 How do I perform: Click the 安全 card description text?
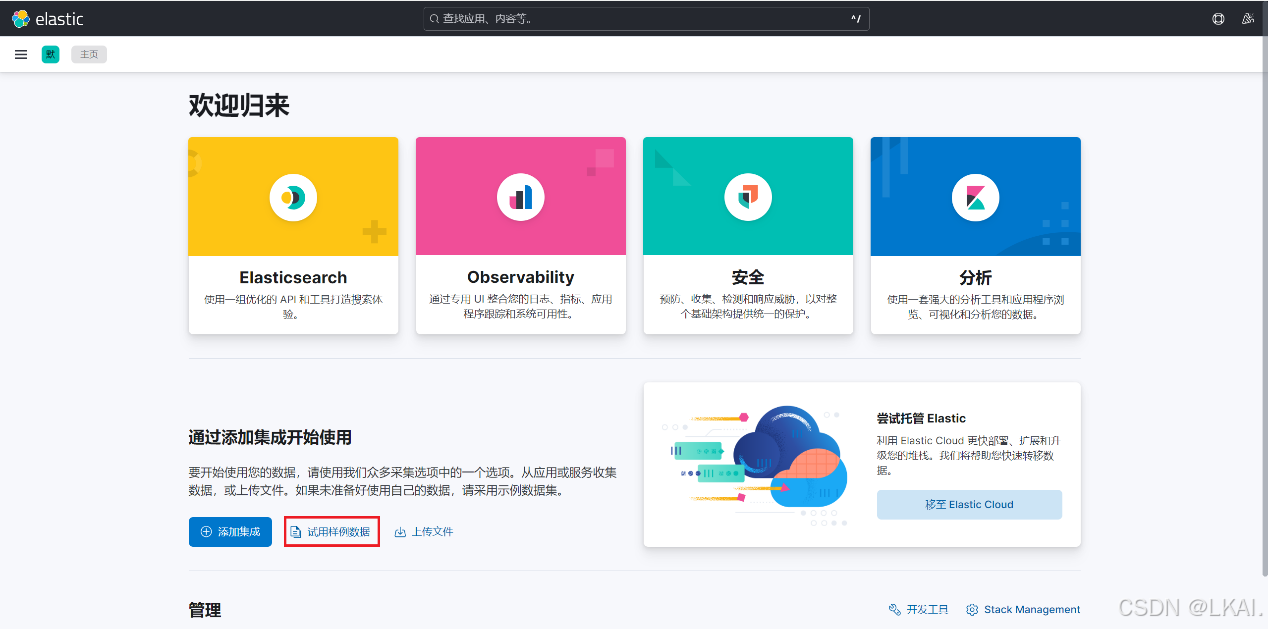click(x=748, y=306)
